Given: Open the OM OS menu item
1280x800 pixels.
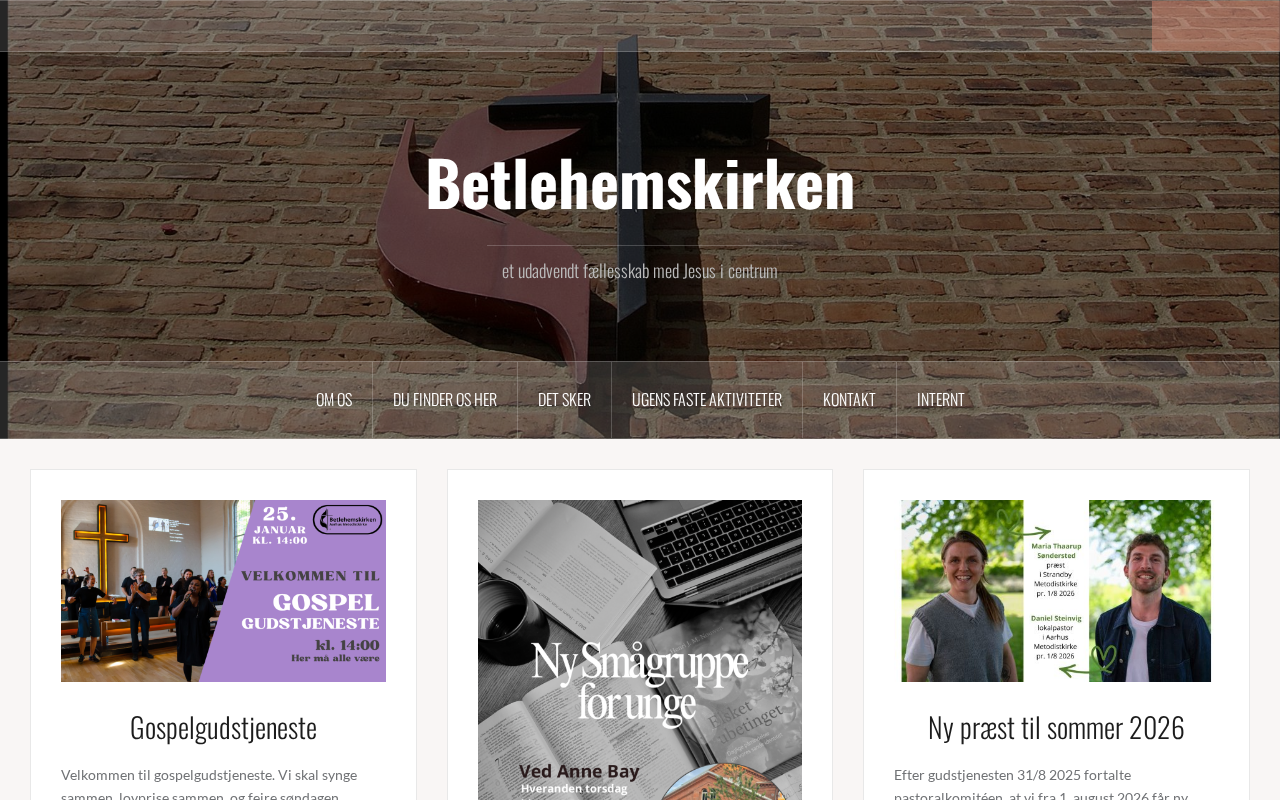Looking at the screenshot, I should (x=334, y=400).
